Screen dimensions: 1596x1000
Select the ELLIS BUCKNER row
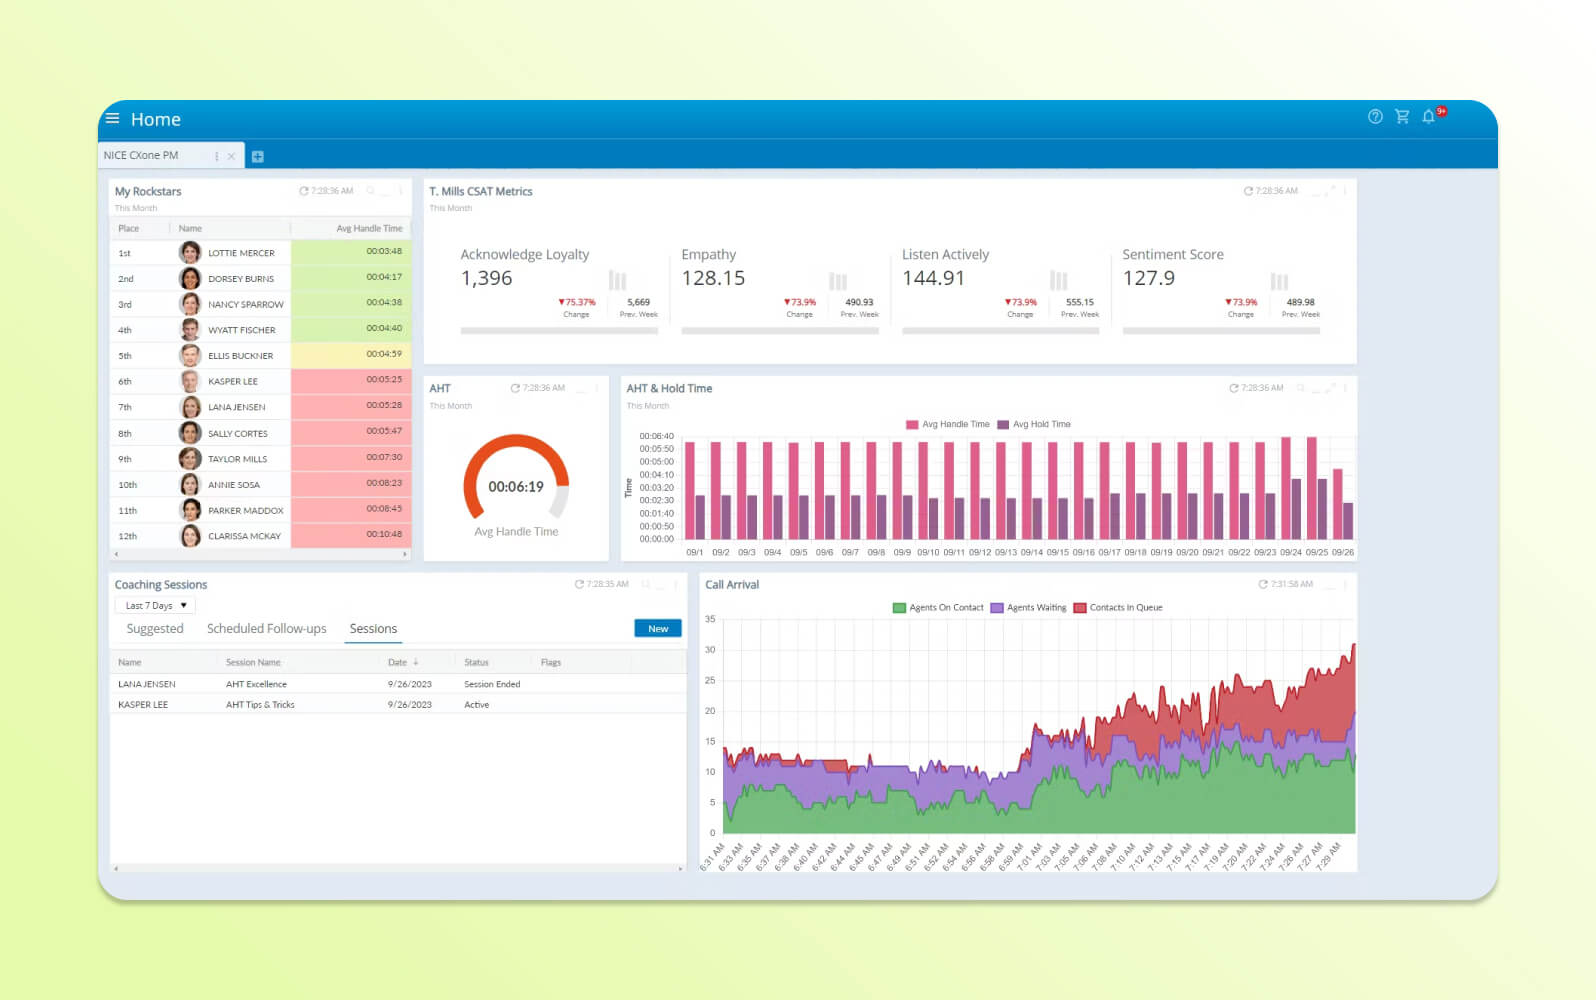260,355
